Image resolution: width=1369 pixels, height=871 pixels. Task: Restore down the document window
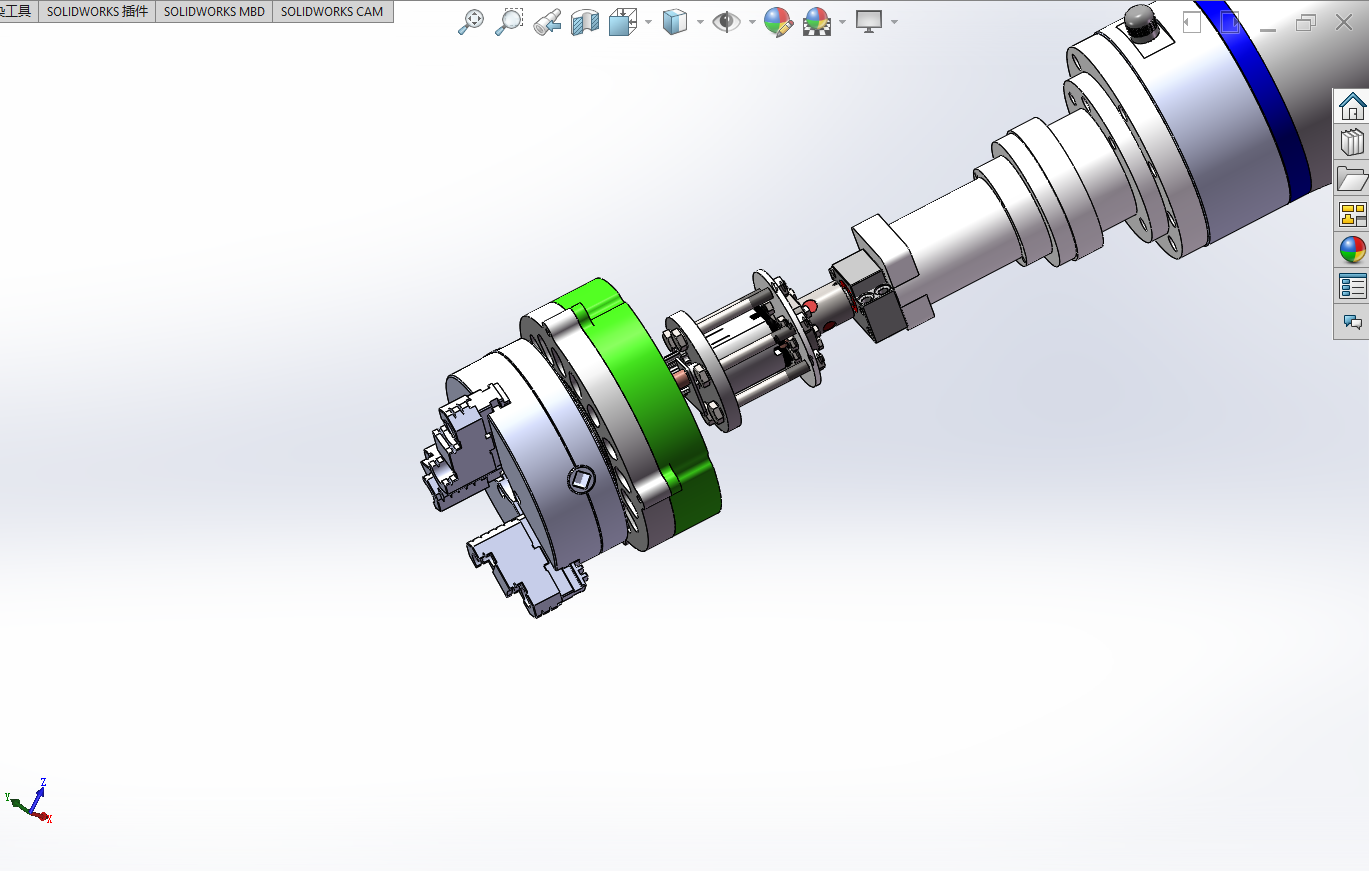tap(1306, 23)
